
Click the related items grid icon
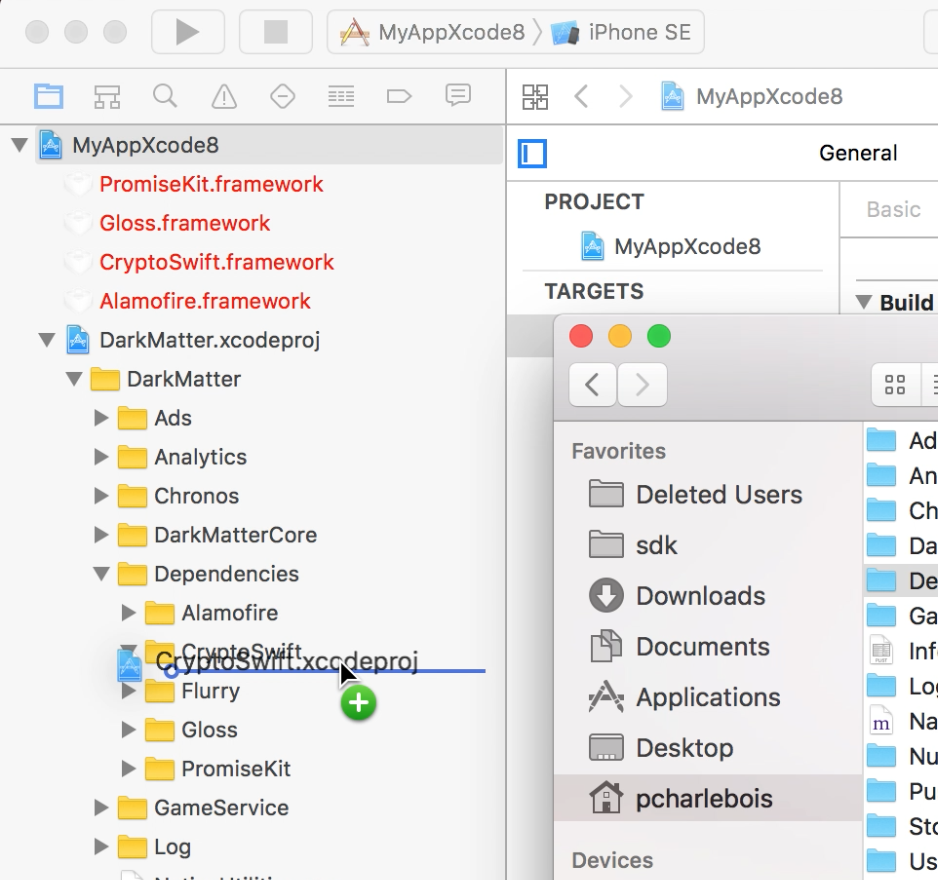tap(536, 95)
